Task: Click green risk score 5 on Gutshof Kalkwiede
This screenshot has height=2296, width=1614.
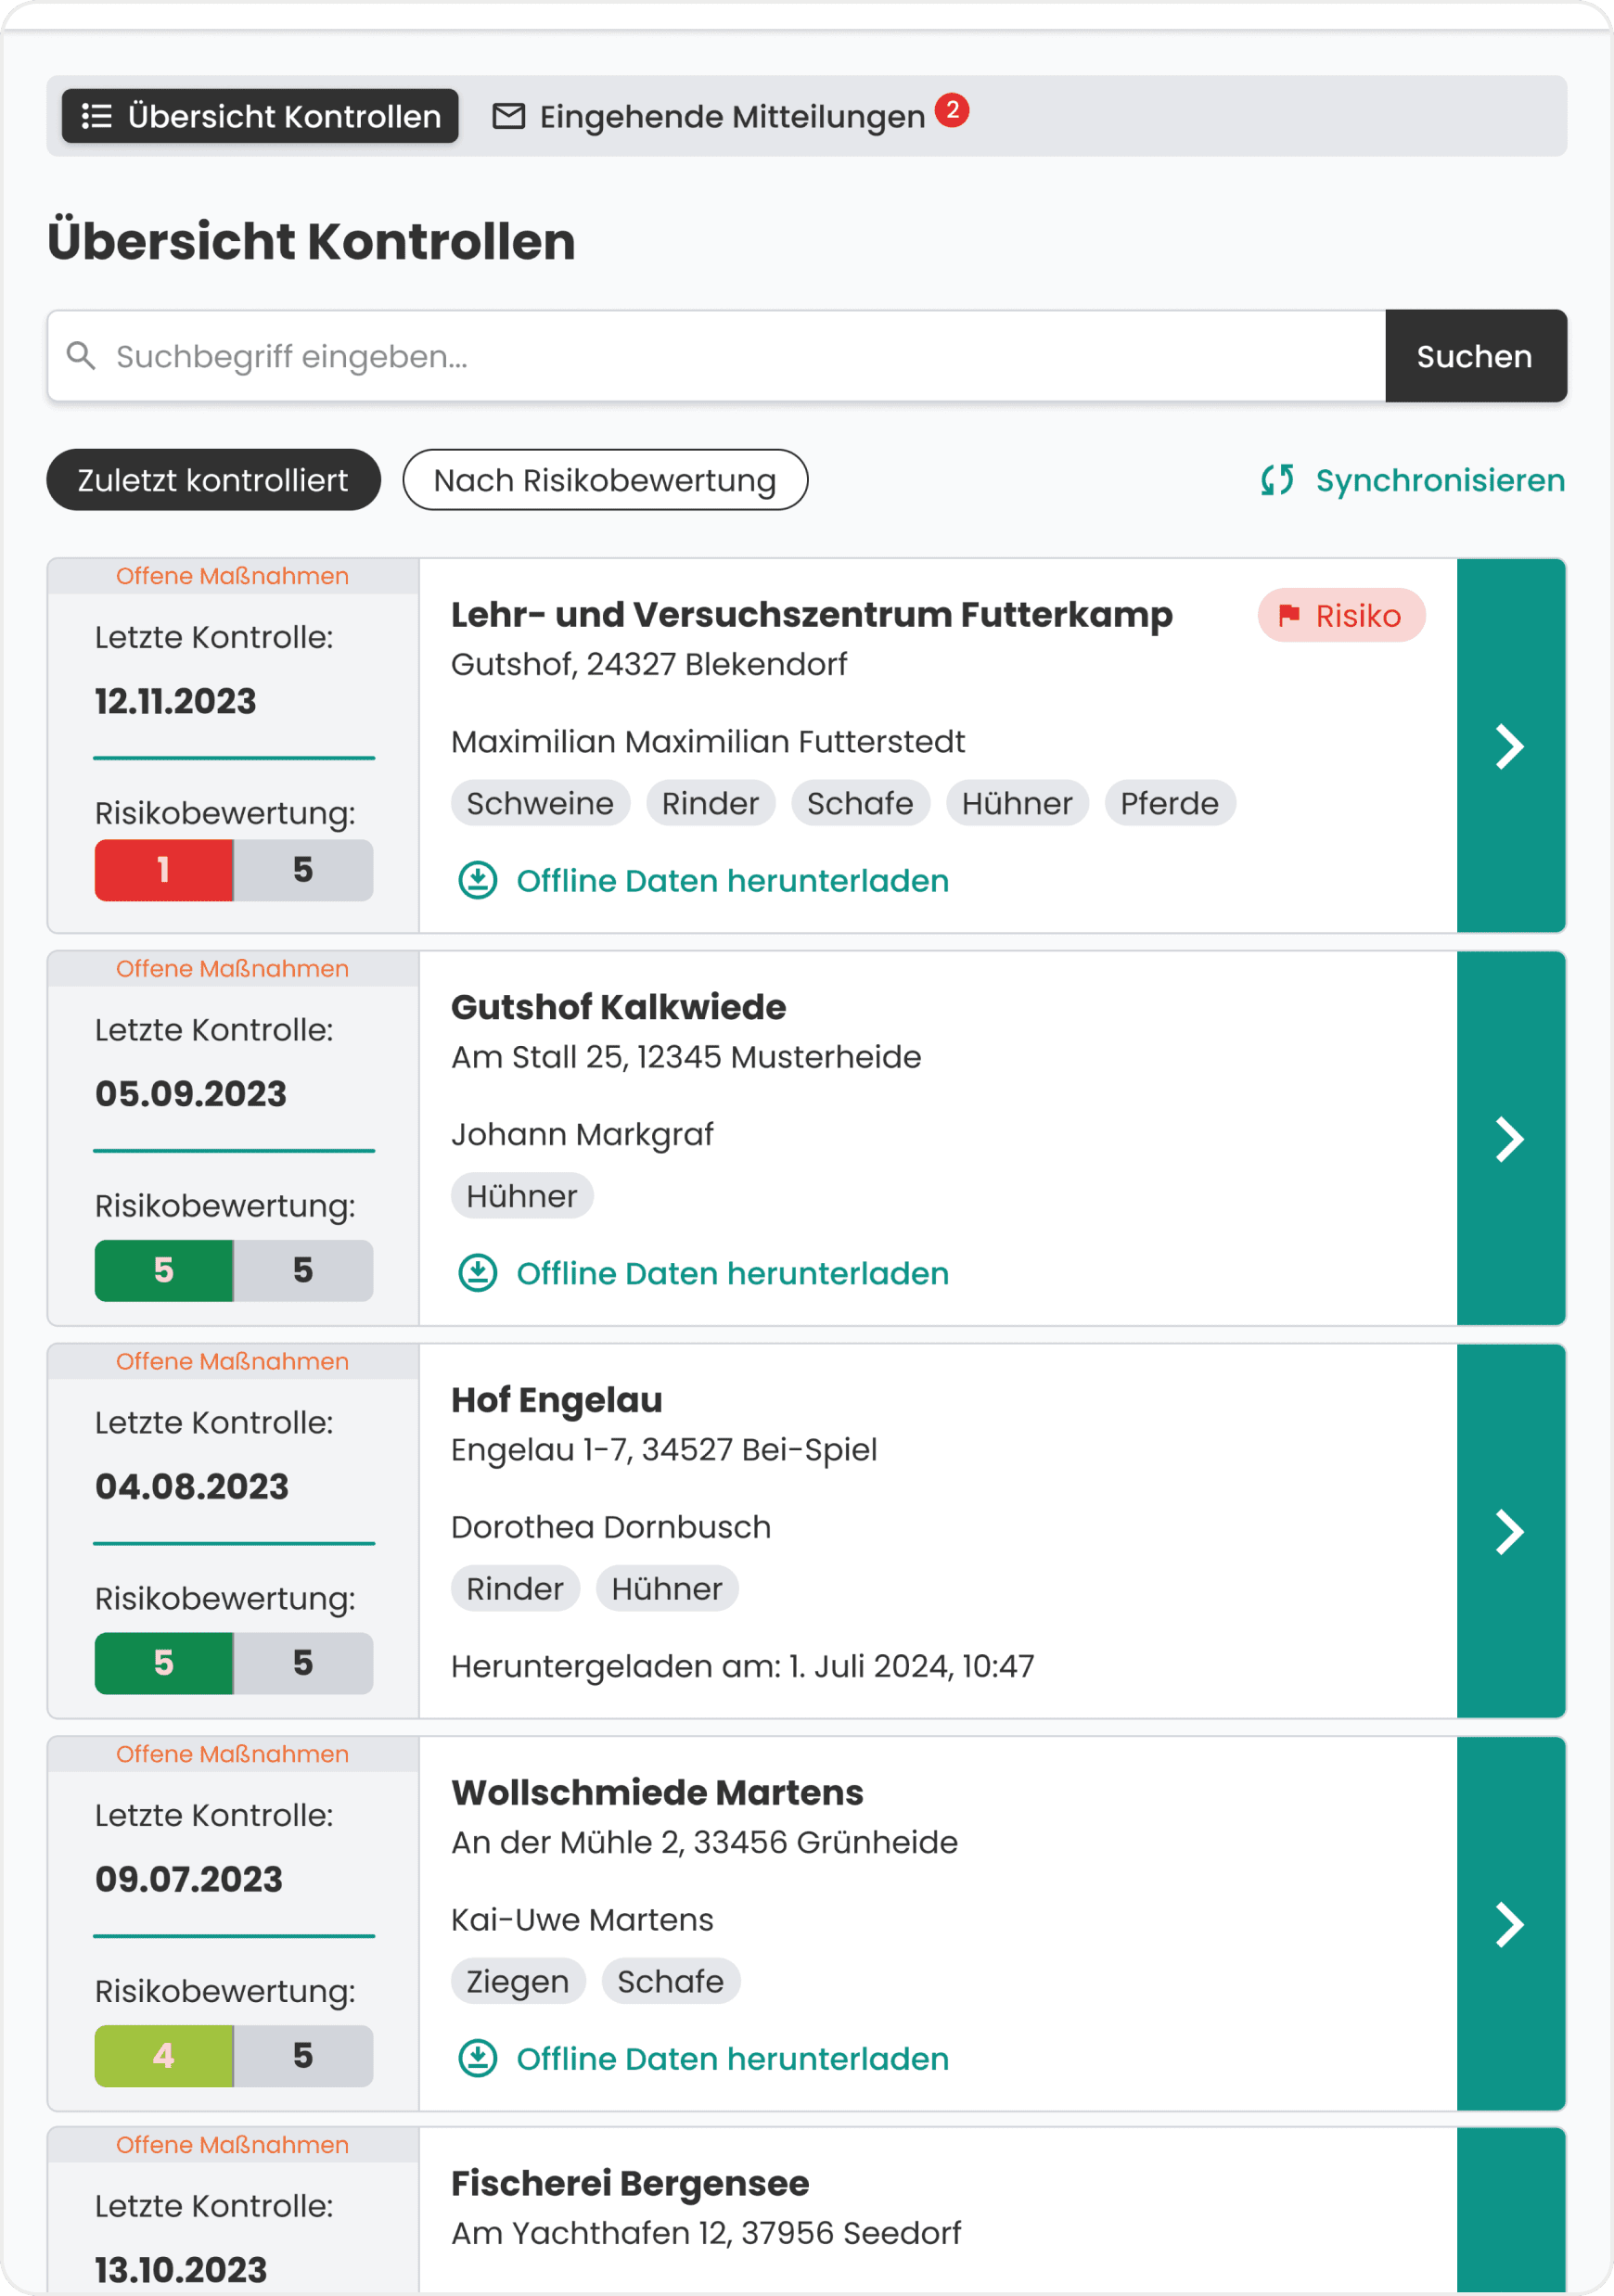Action: [x=164, y=1271]
